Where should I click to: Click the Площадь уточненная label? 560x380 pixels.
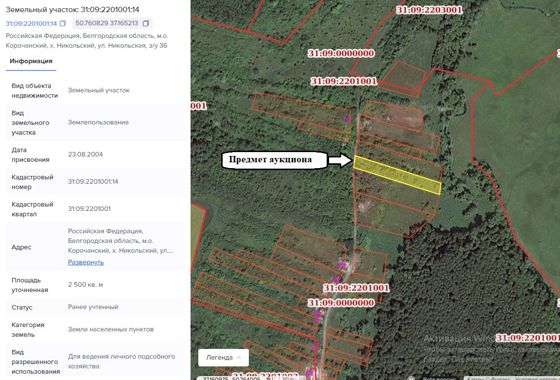[30, 285]
